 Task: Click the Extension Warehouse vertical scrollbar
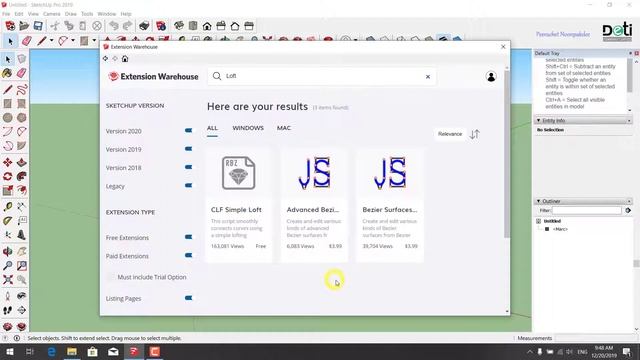(x=507, y=153)
